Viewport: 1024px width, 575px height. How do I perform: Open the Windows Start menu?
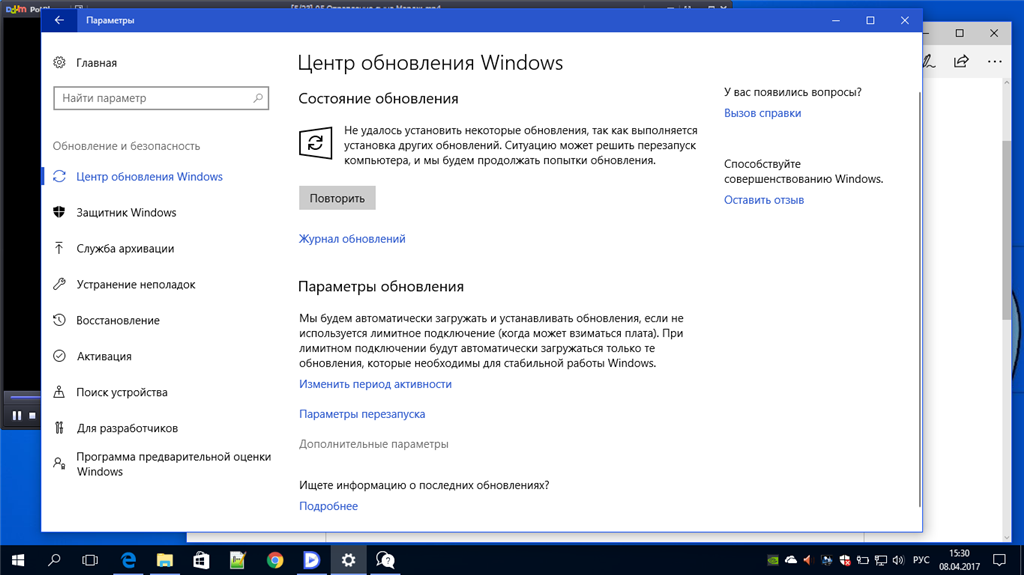click(18, 560)
